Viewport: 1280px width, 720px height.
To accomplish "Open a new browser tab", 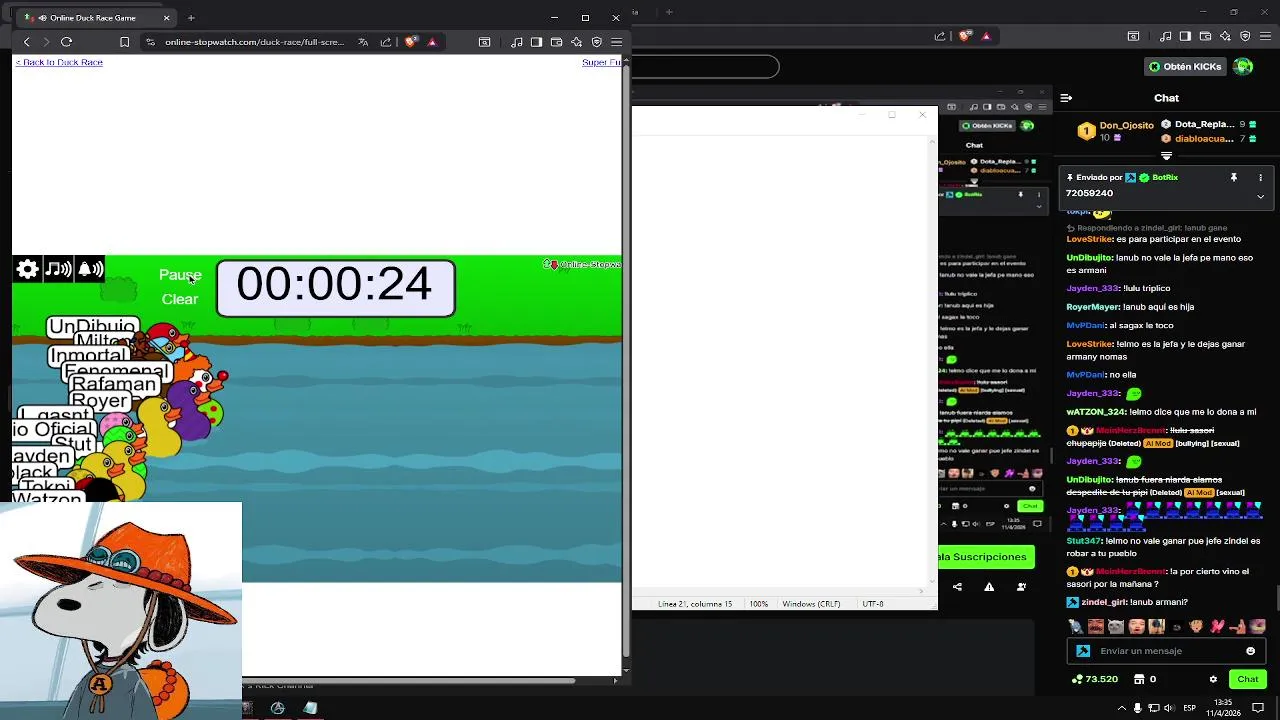I will point(191,18).
